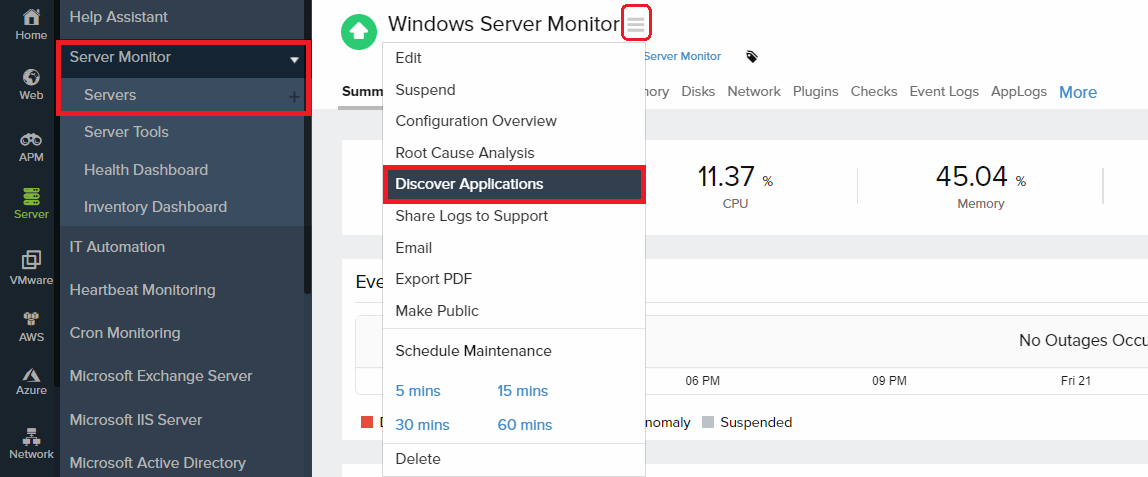The width and height of the screenshot is (1148, 477).
Task: Open the APM binoculars icon
Action: (31, 140)
